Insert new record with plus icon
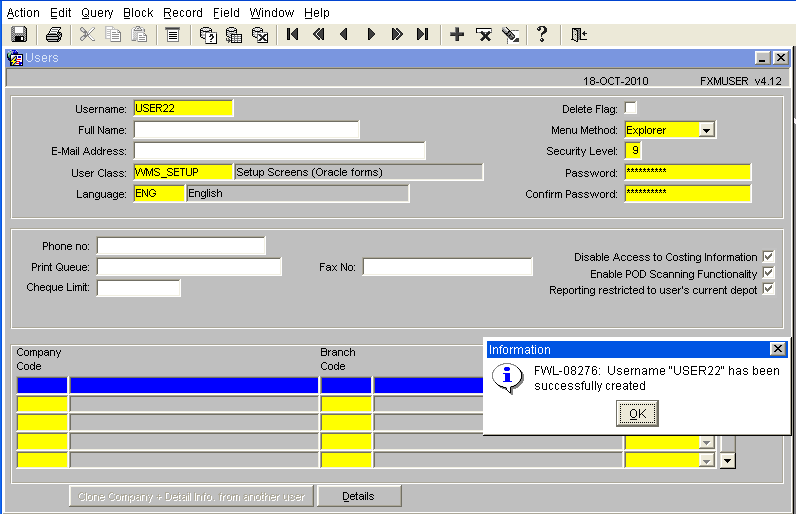Viewport: 796px width, 514px height. (x=457, y=35)
